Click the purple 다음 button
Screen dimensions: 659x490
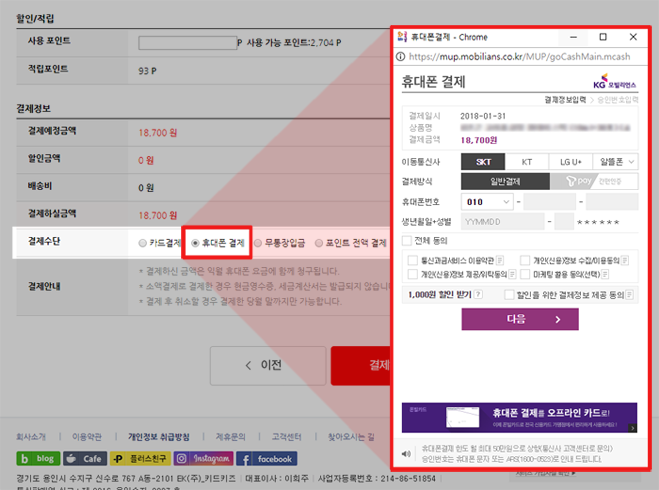pos(520,319)
